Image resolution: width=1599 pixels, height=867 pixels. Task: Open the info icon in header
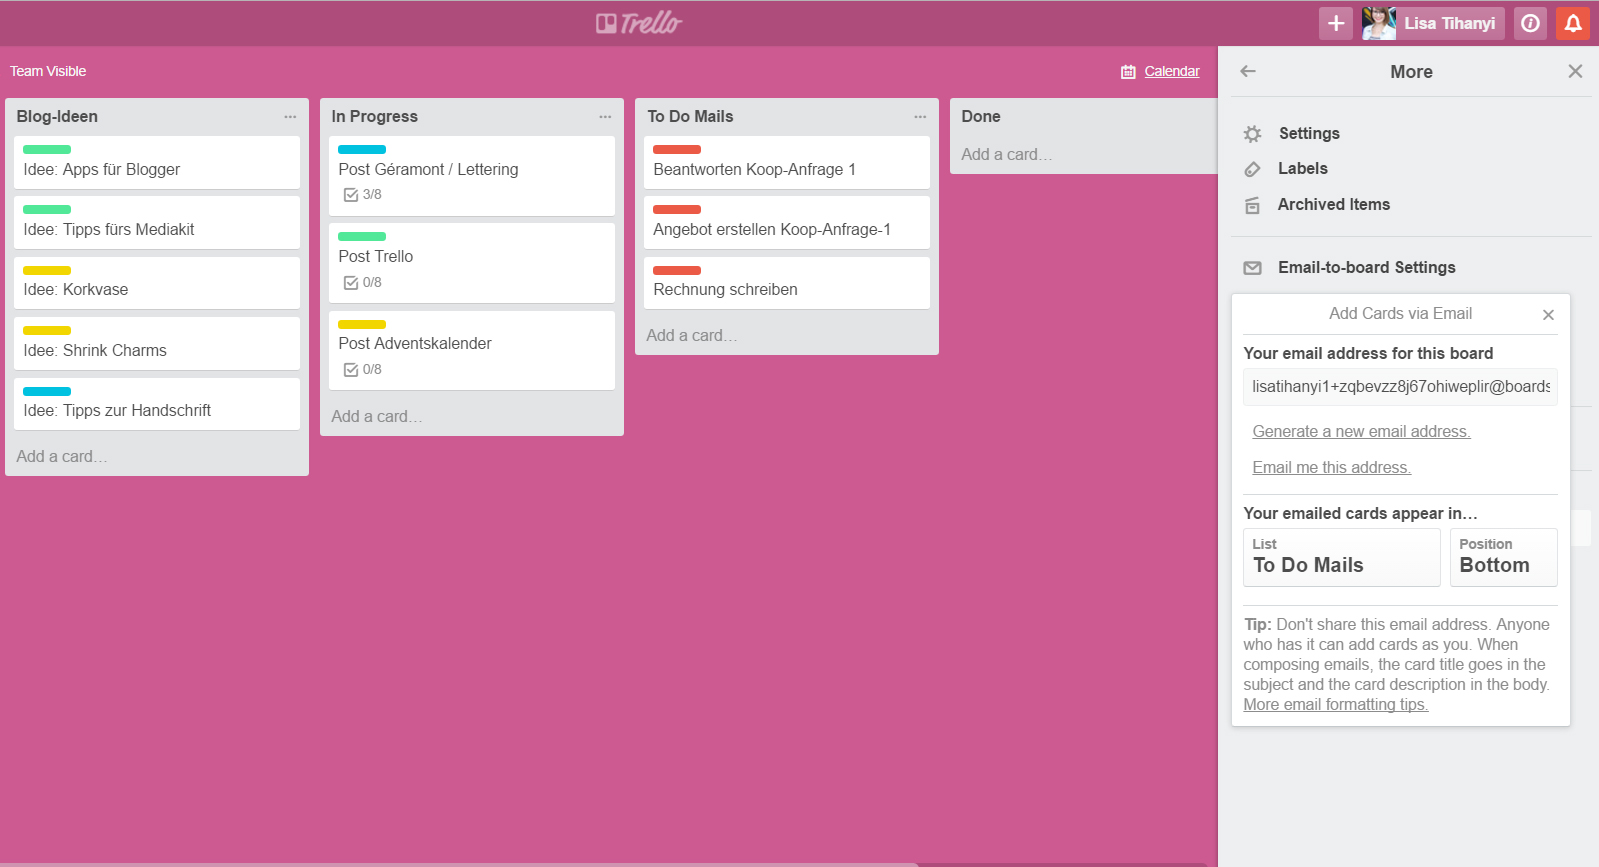[1530, 23]
